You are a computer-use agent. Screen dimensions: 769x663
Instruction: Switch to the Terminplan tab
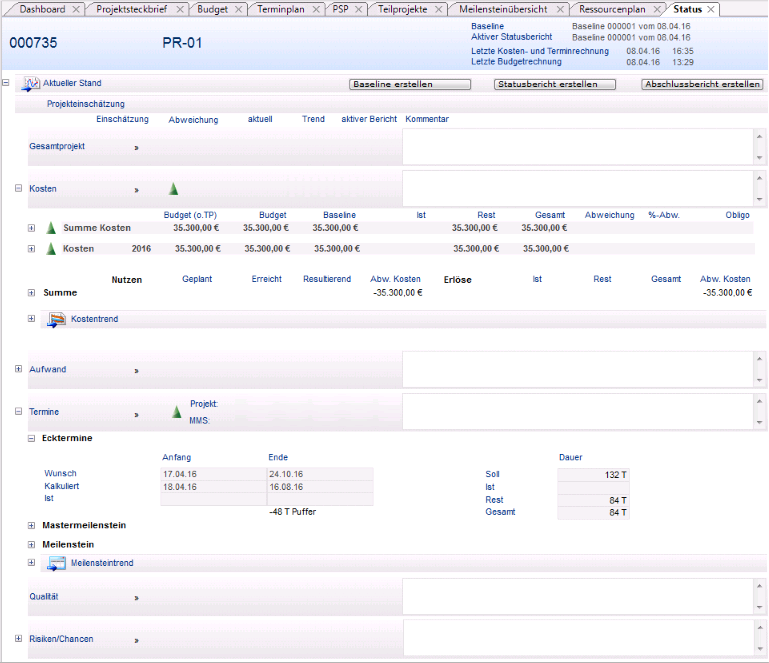click(x=281, y=9)
